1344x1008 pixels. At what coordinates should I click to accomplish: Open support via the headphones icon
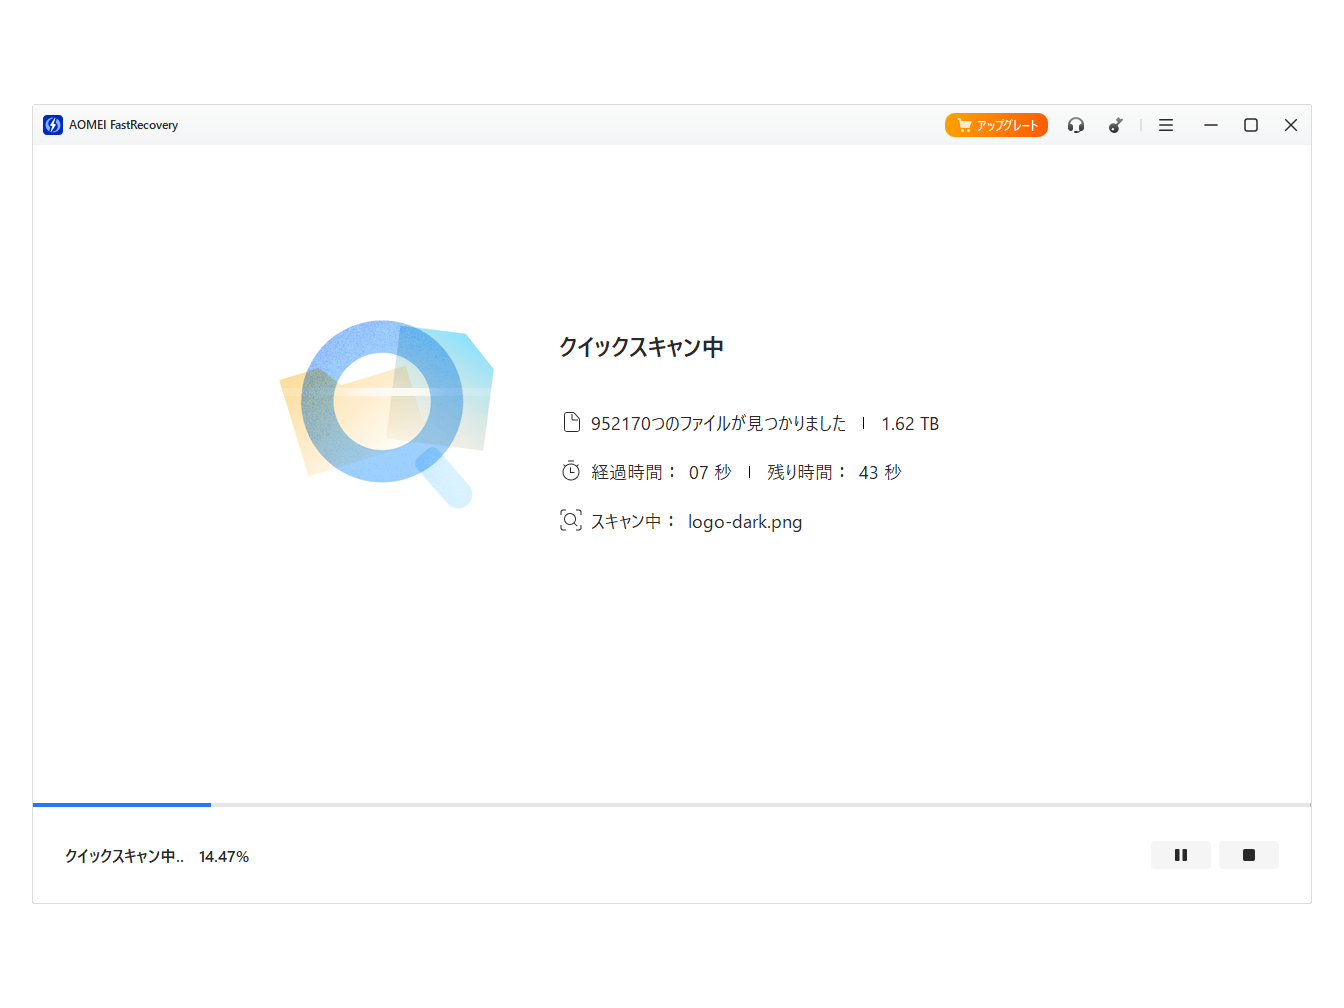coord(1076,125)
